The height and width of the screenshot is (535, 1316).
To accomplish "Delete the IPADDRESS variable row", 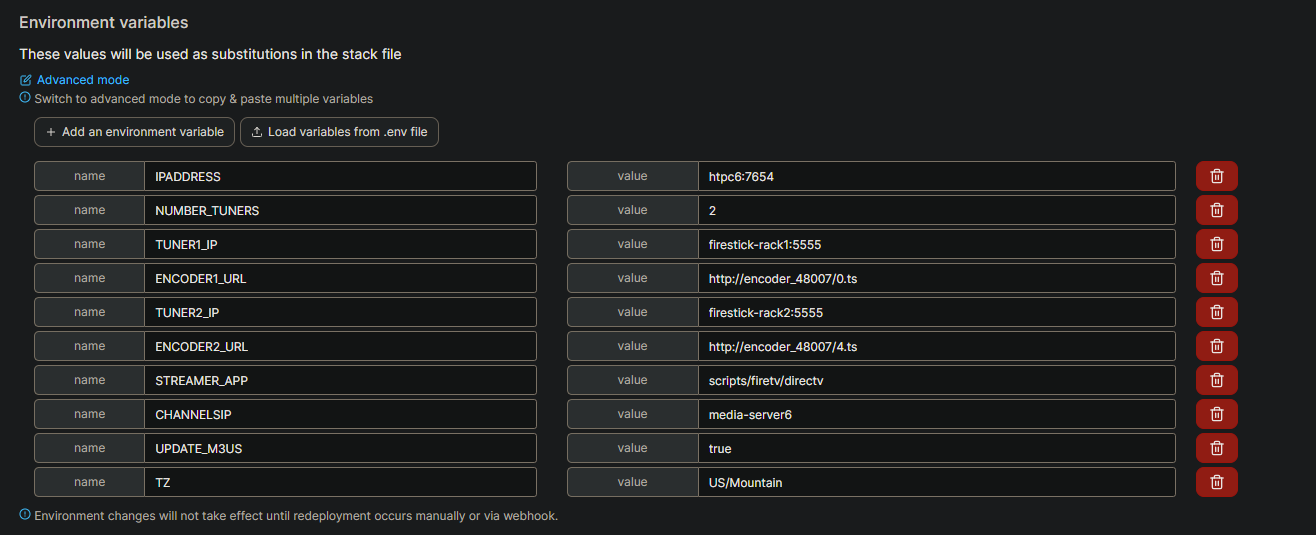I will [x=1216, y=176].
